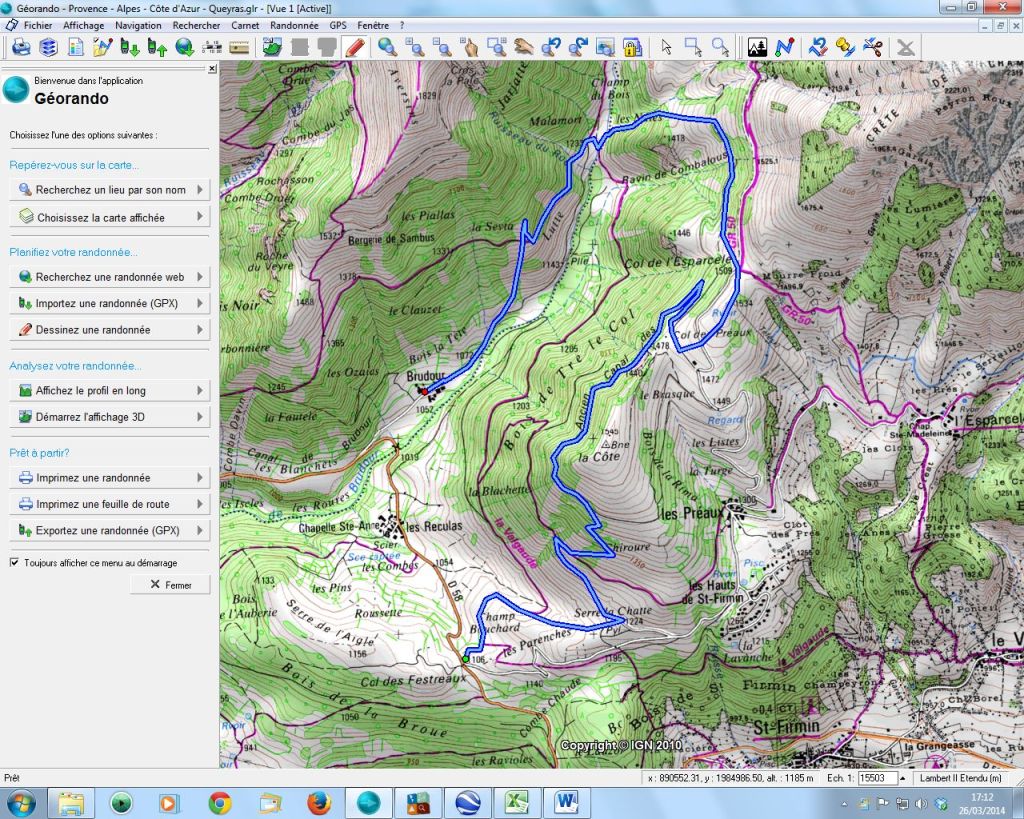Open the stacked map layers icon
The width and height of the screenshot is (1024, 819).
(48, 47)
